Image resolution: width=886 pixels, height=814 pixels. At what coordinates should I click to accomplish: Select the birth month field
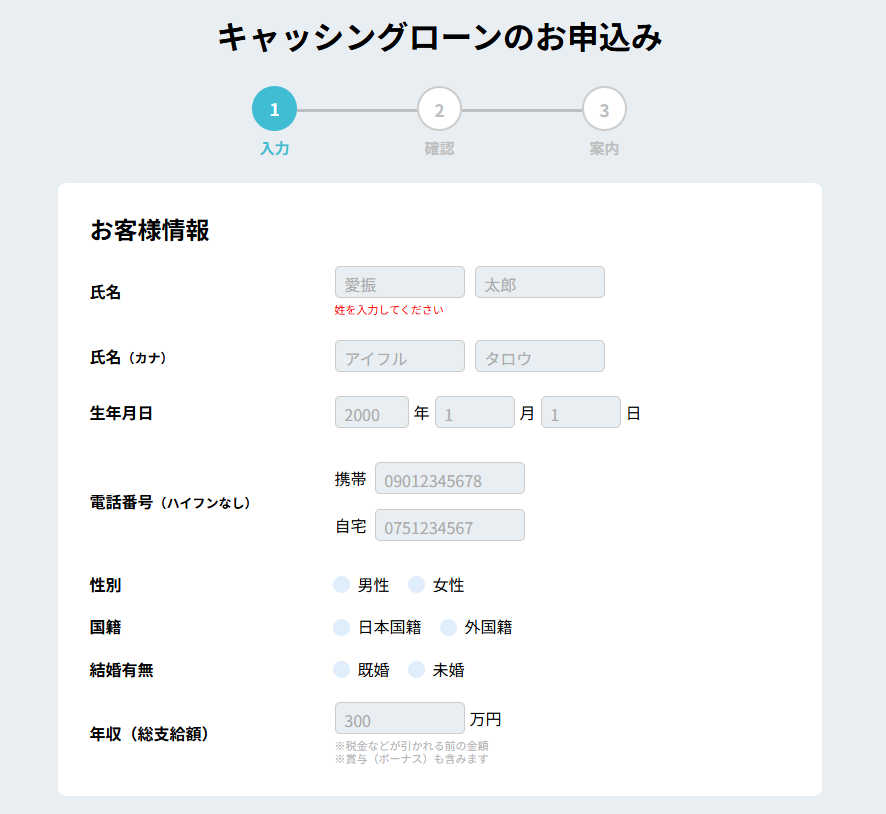[475, 412]
